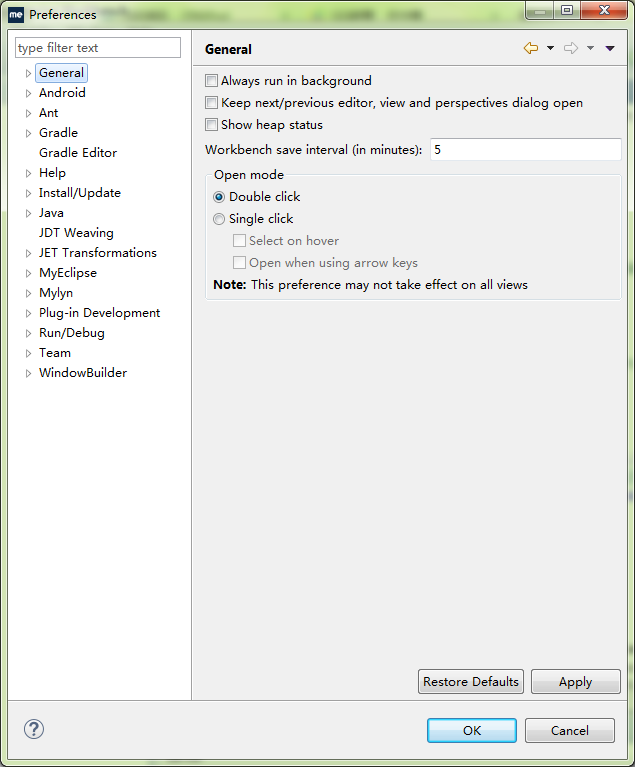Open the forward history dropdown arrow
This screenshot has height=767, width=635.
tap(590, 48)
